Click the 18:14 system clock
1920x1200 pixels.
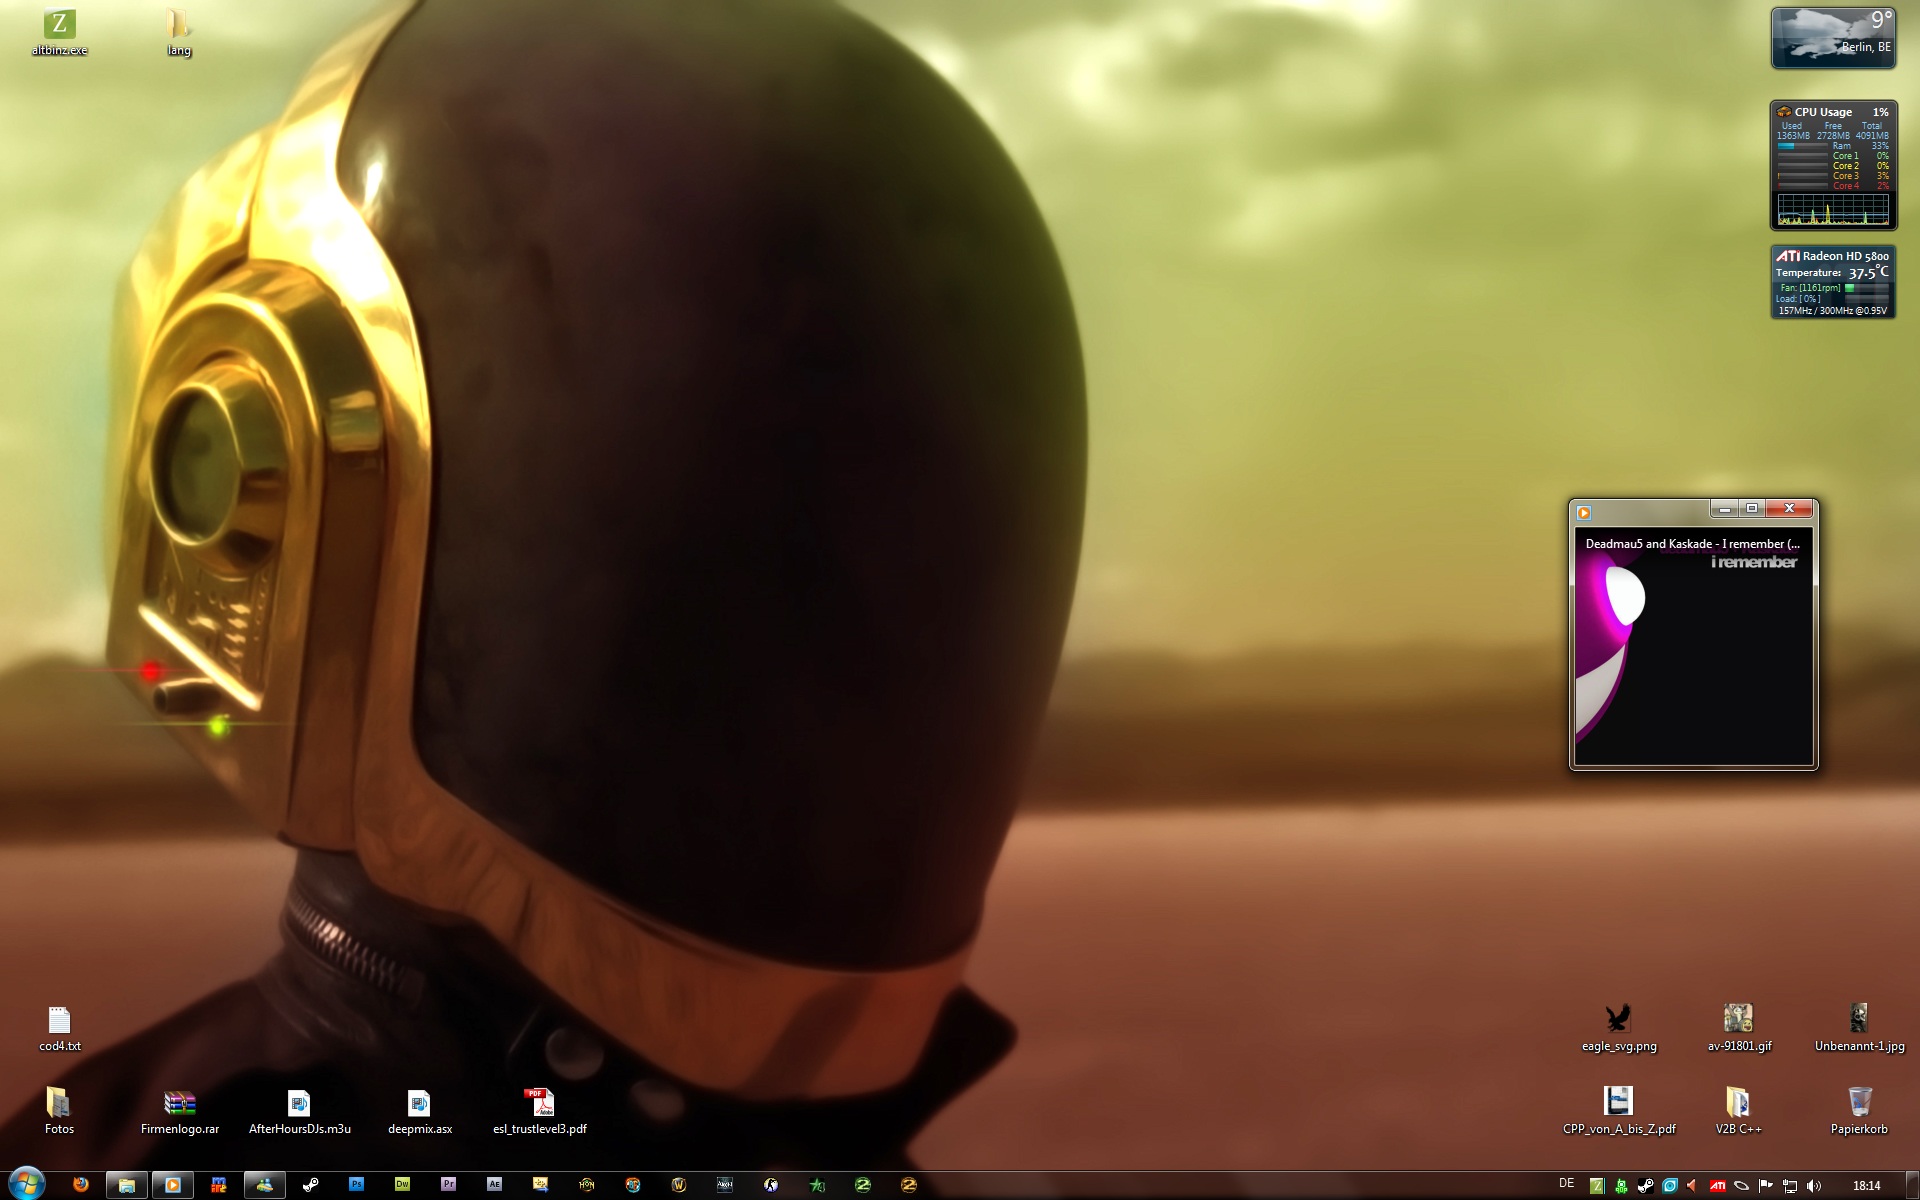pos(1866,1186)
